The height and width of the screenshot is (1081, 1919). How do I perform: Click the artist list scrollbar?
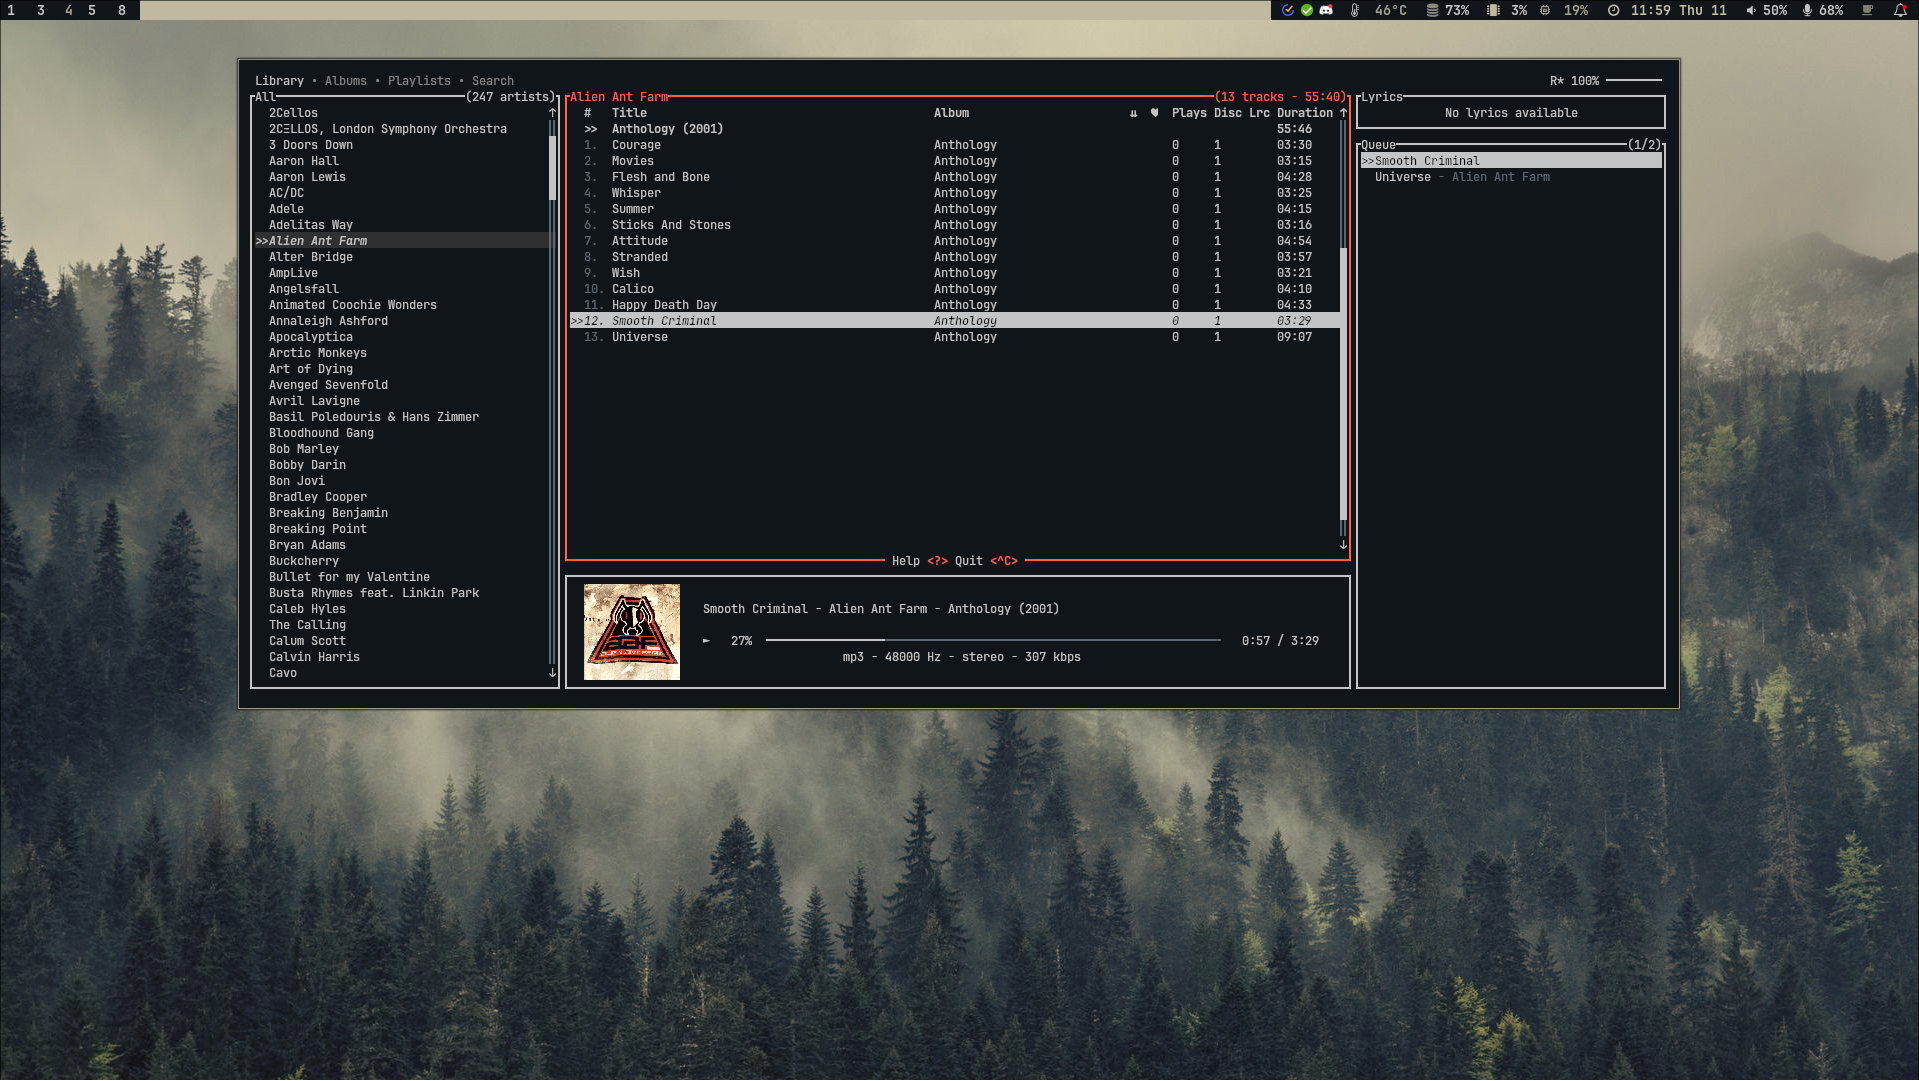(x=552, y=393)
